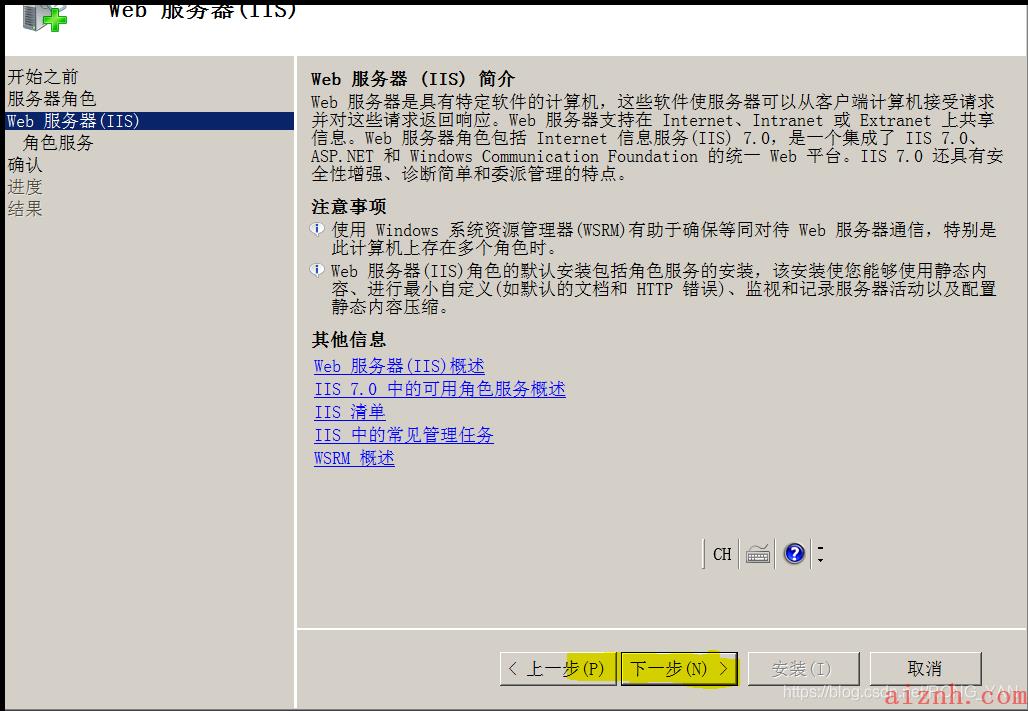This screenshot has width=1028, height=711.
Task: Click the 注意事项 heading
Action: 349,207
